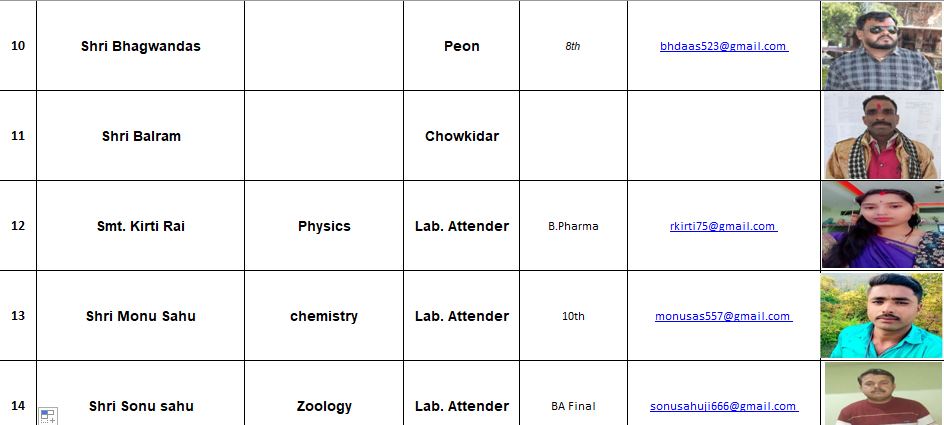Click the serial number 13 cell
Viewport: 944px width, 425px height.
pyautogui.click(x=18, y=316)
